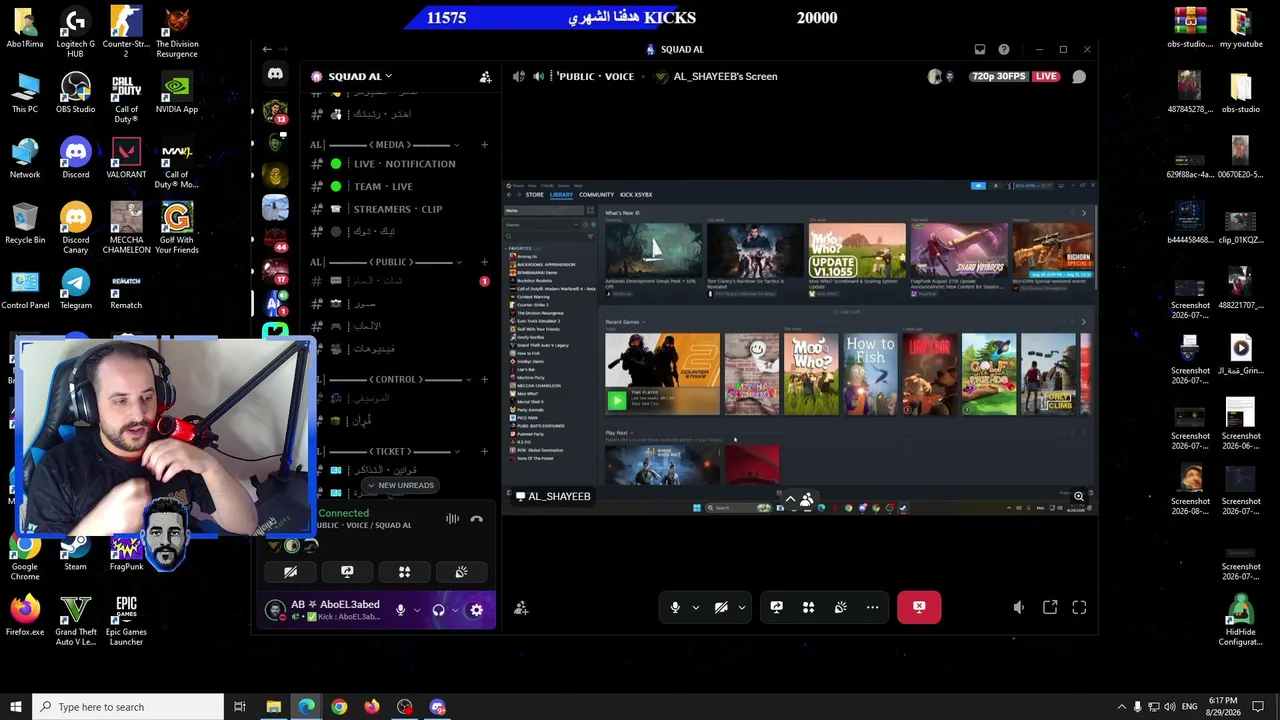Viewport: 1280px width, 720px height.
Task: Add a channel to the TICKET category
Action: [x=484, y=451]
